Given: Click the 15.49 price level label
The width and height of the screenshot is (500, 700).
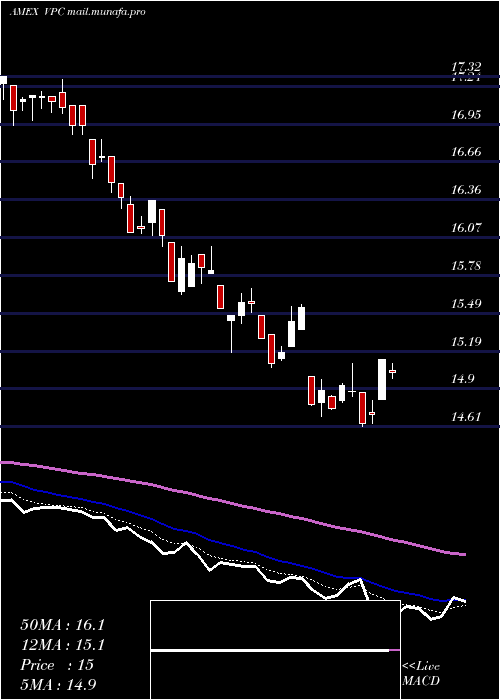Looking at the screenshot, I should tap(466, 304).
